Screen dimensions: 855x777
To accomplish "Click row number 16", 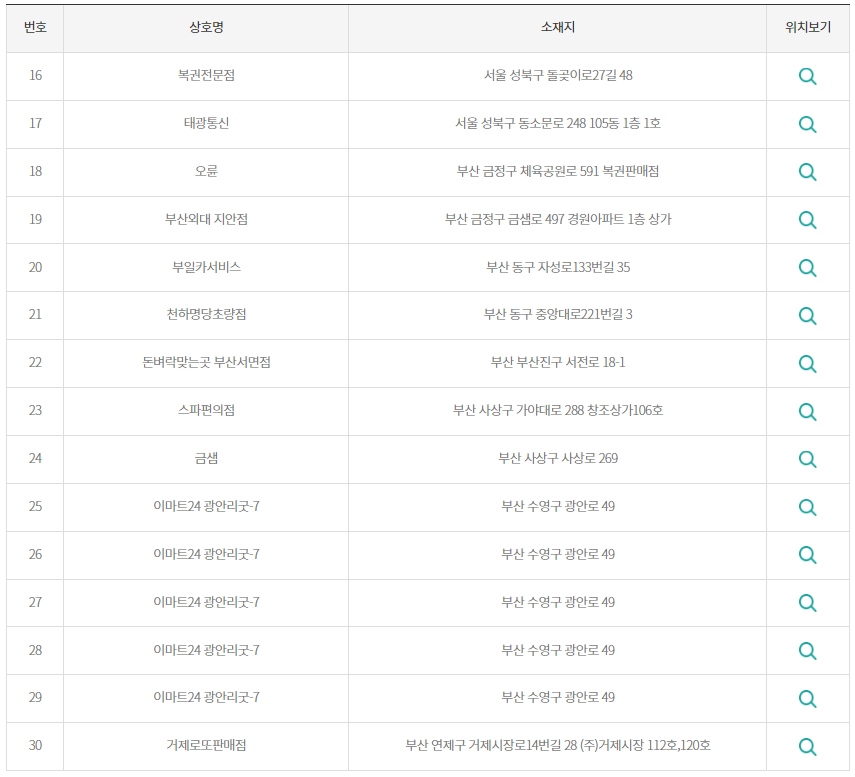I will point(35,75).
